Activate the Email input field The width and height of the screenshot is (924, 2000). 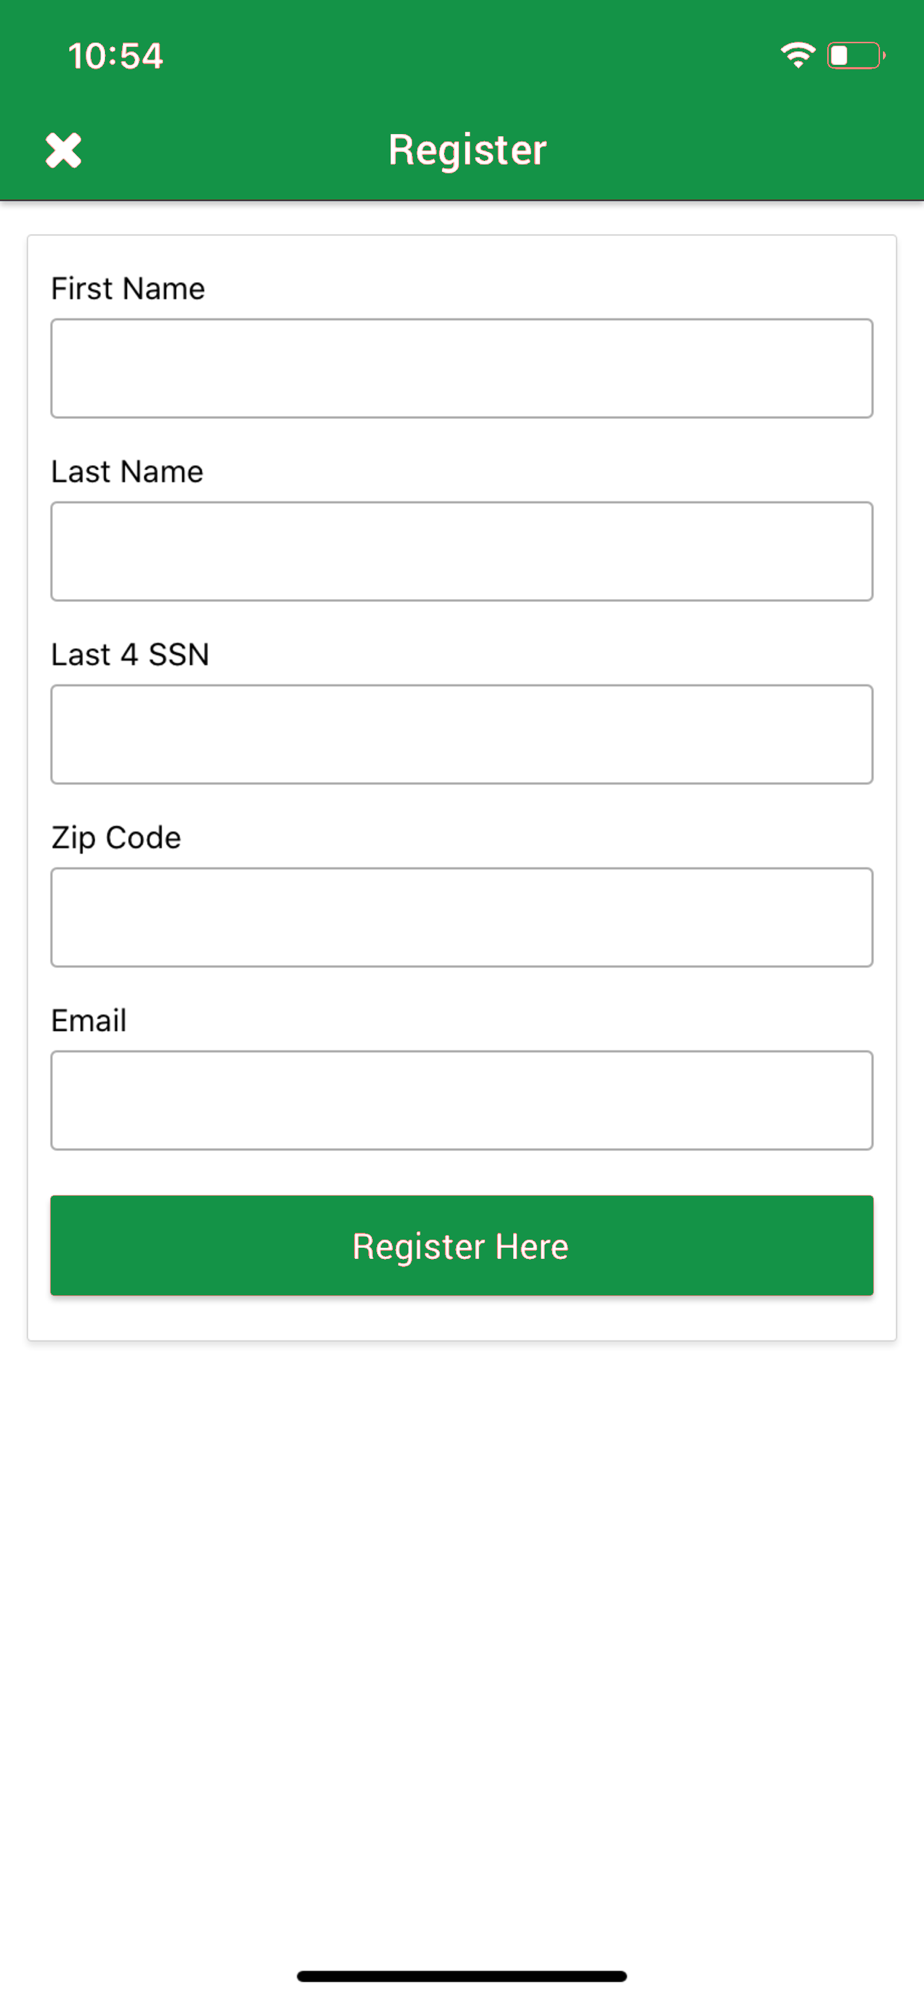tap(462, 1100)
